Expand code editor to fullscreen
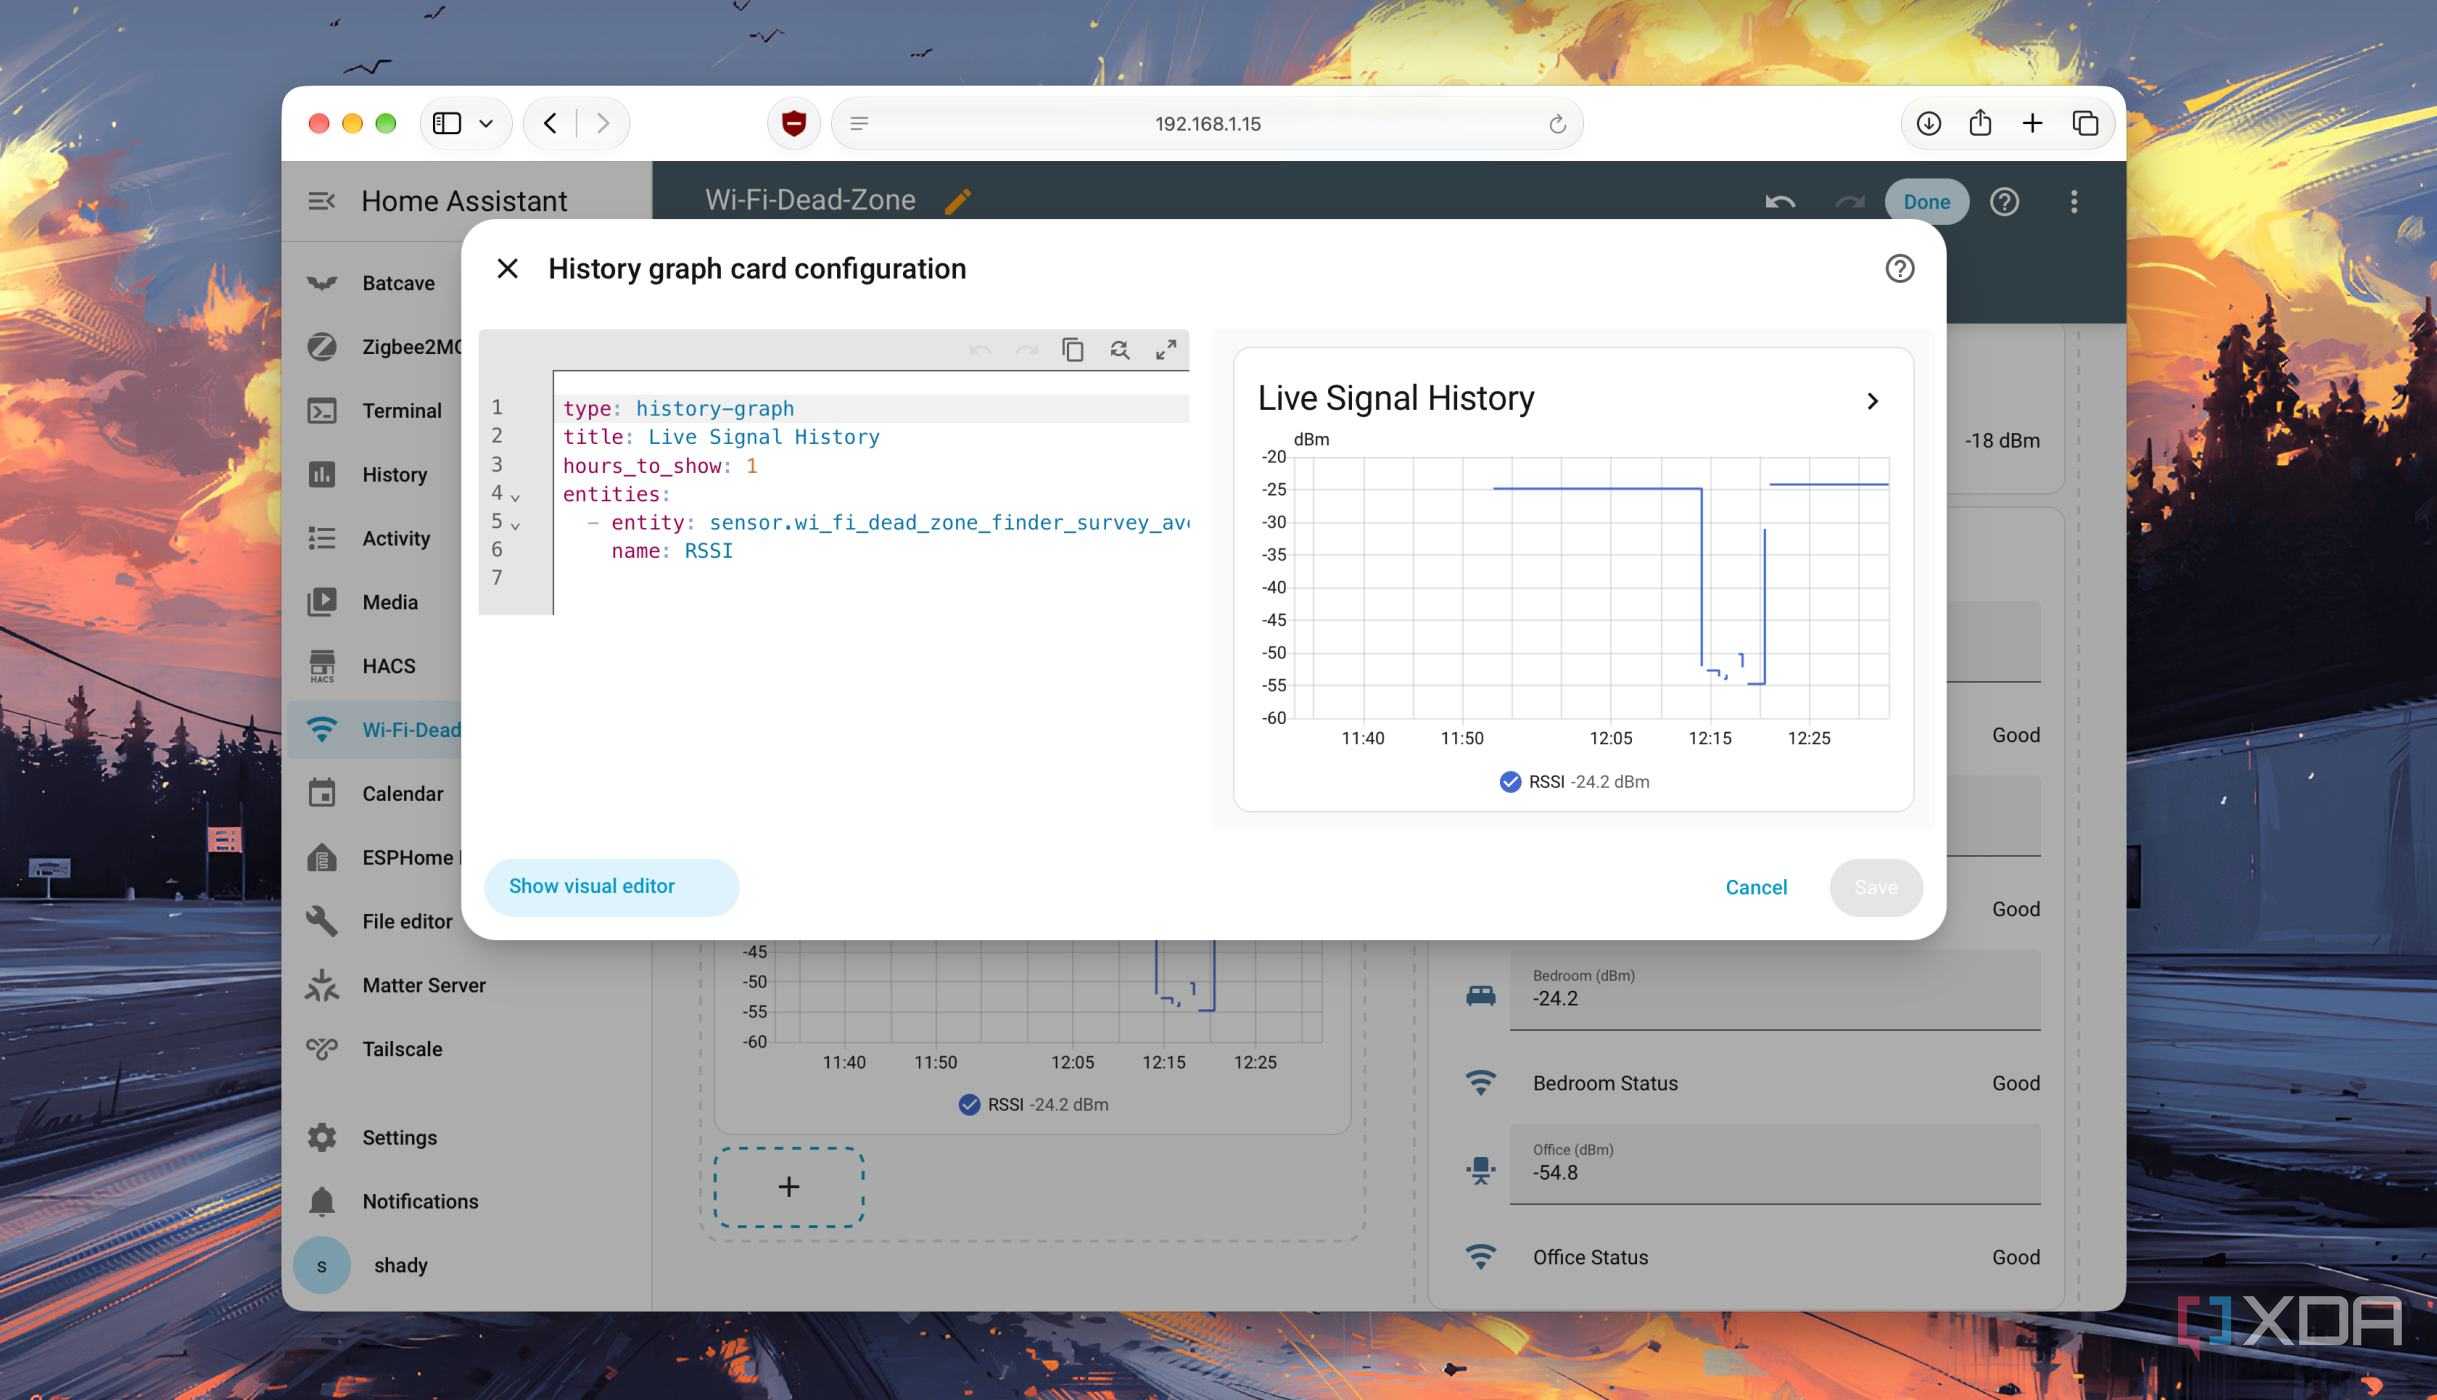 (x=1166, y=349)
